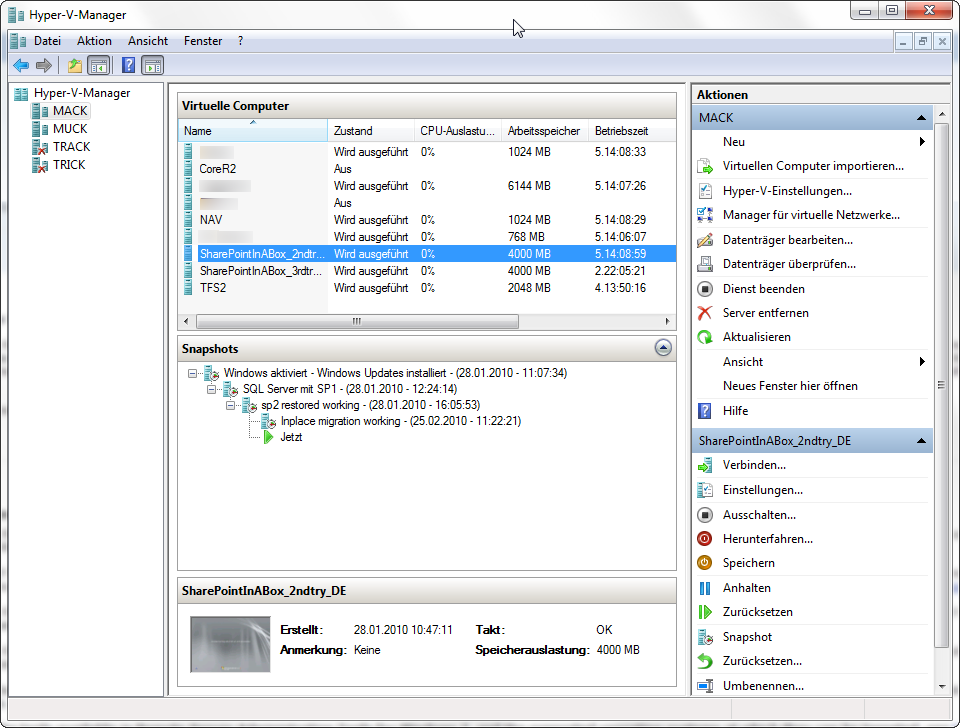Click the Herunterfahren shutdown icon

click(x=705, y=539)
